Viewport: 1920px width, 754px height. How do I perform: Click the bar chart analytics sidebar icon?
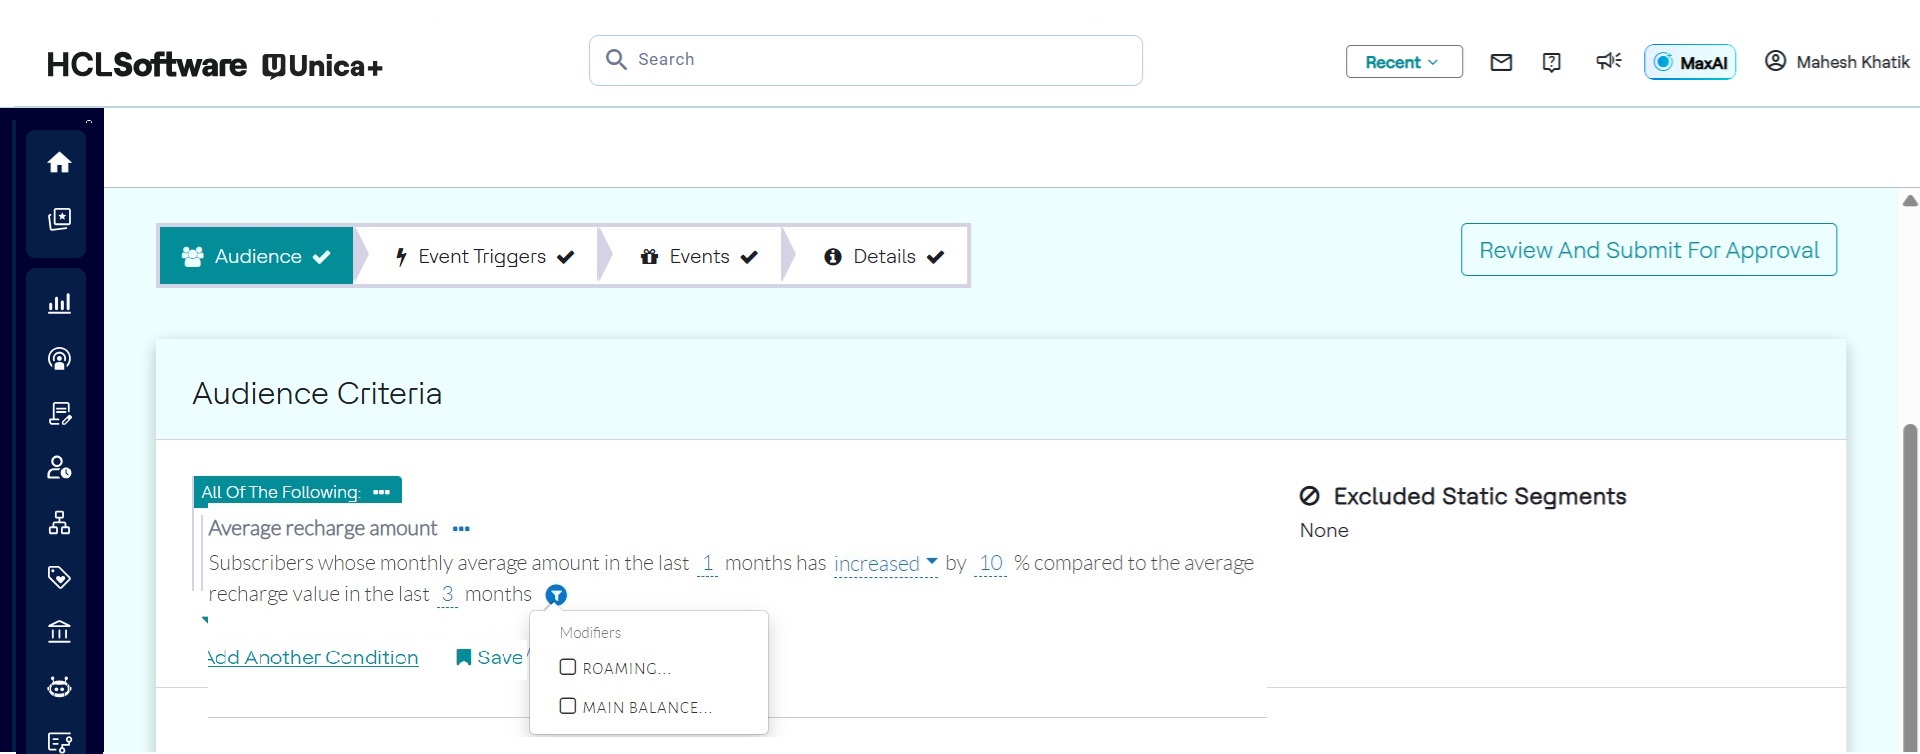click(59, 303)
